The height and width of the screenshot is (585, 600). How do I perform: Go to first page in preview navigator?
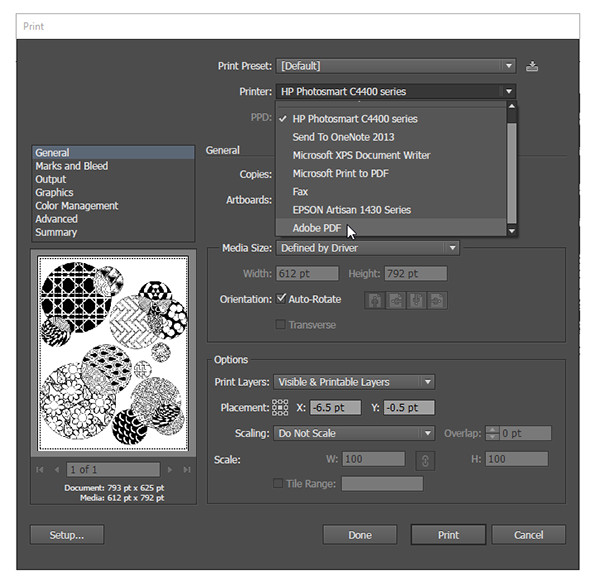coord(39,469)
